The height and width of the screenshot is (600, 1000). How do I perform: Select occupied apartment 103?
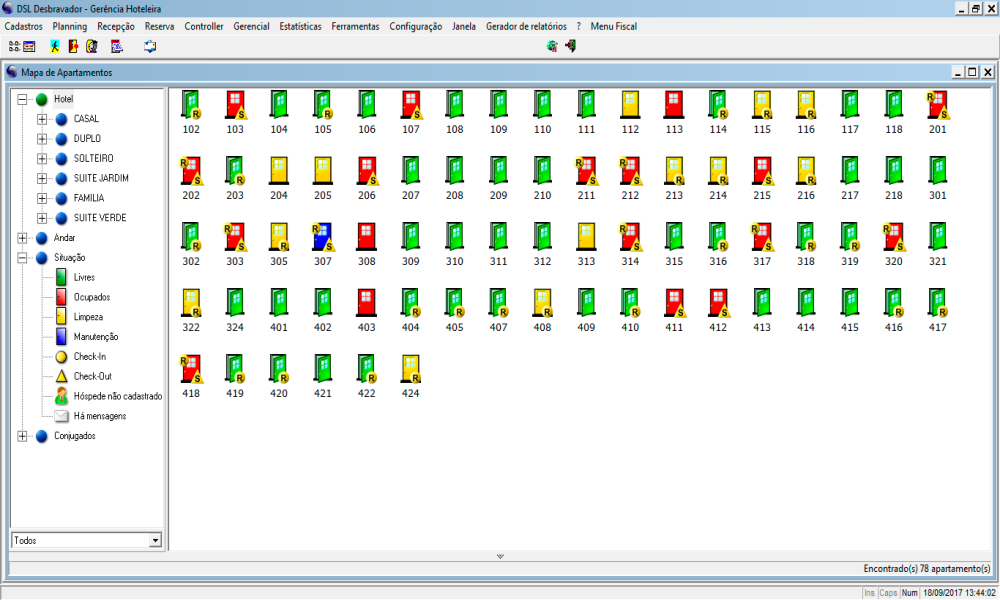[x=235, y=105]
